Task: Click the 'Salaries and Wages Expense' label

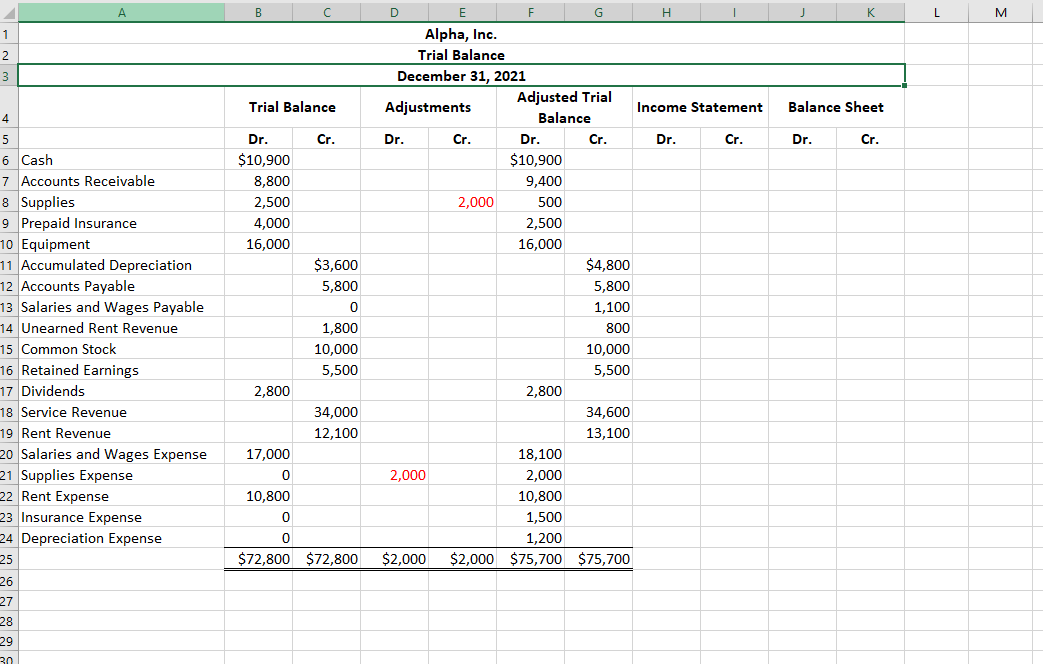Action: [114, 454]
